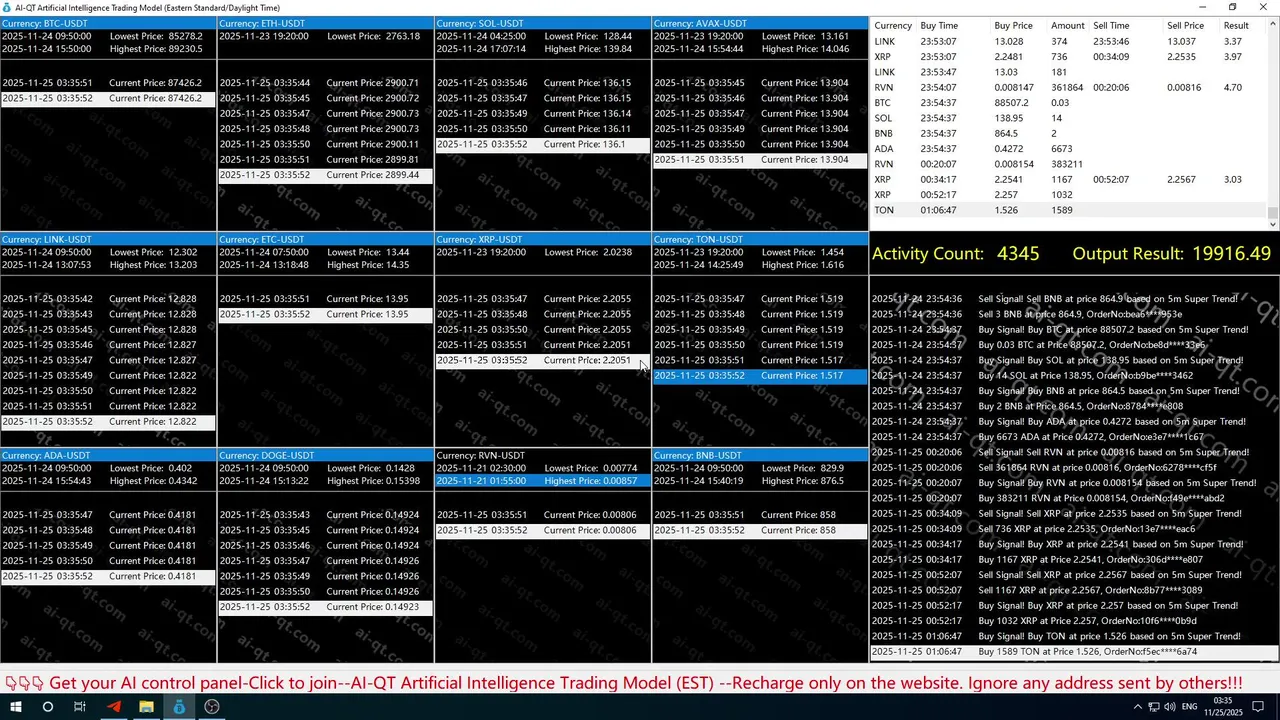The width and height of the screenshot is (1280, 720).
Task: Select the BTC row in the trade table
Action: coord(1069,102)
